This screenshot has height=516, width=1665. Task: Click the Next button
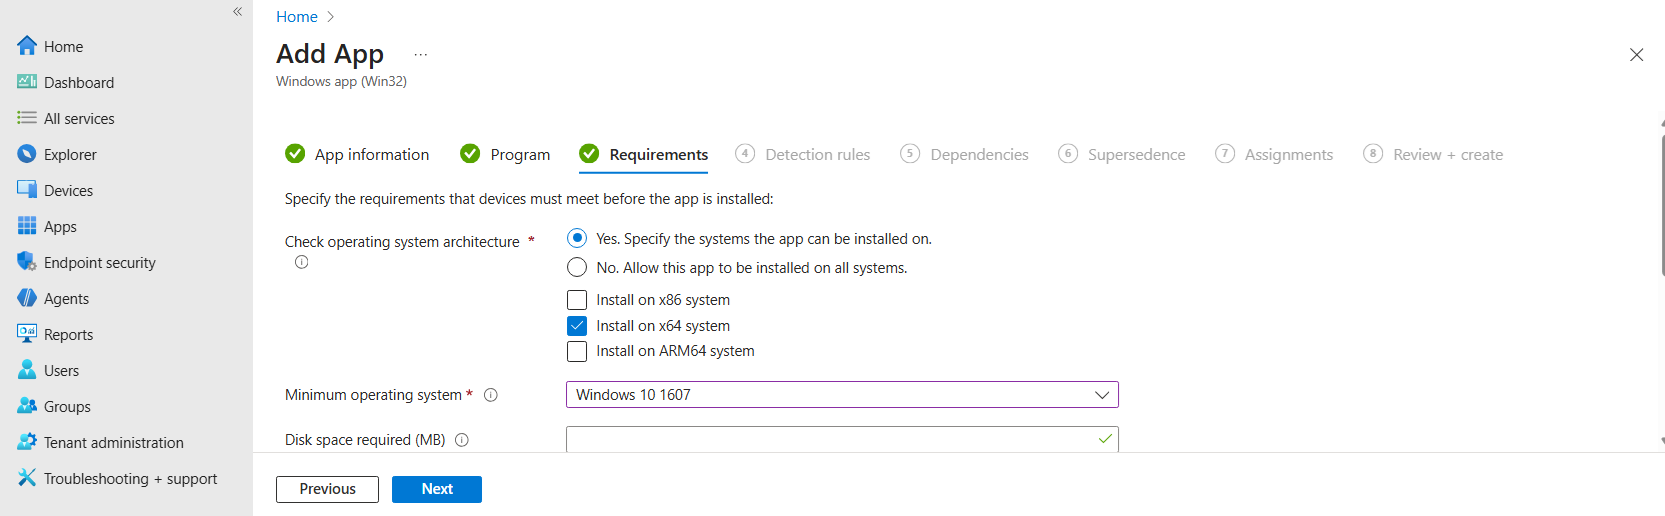[x=436, y=489]
